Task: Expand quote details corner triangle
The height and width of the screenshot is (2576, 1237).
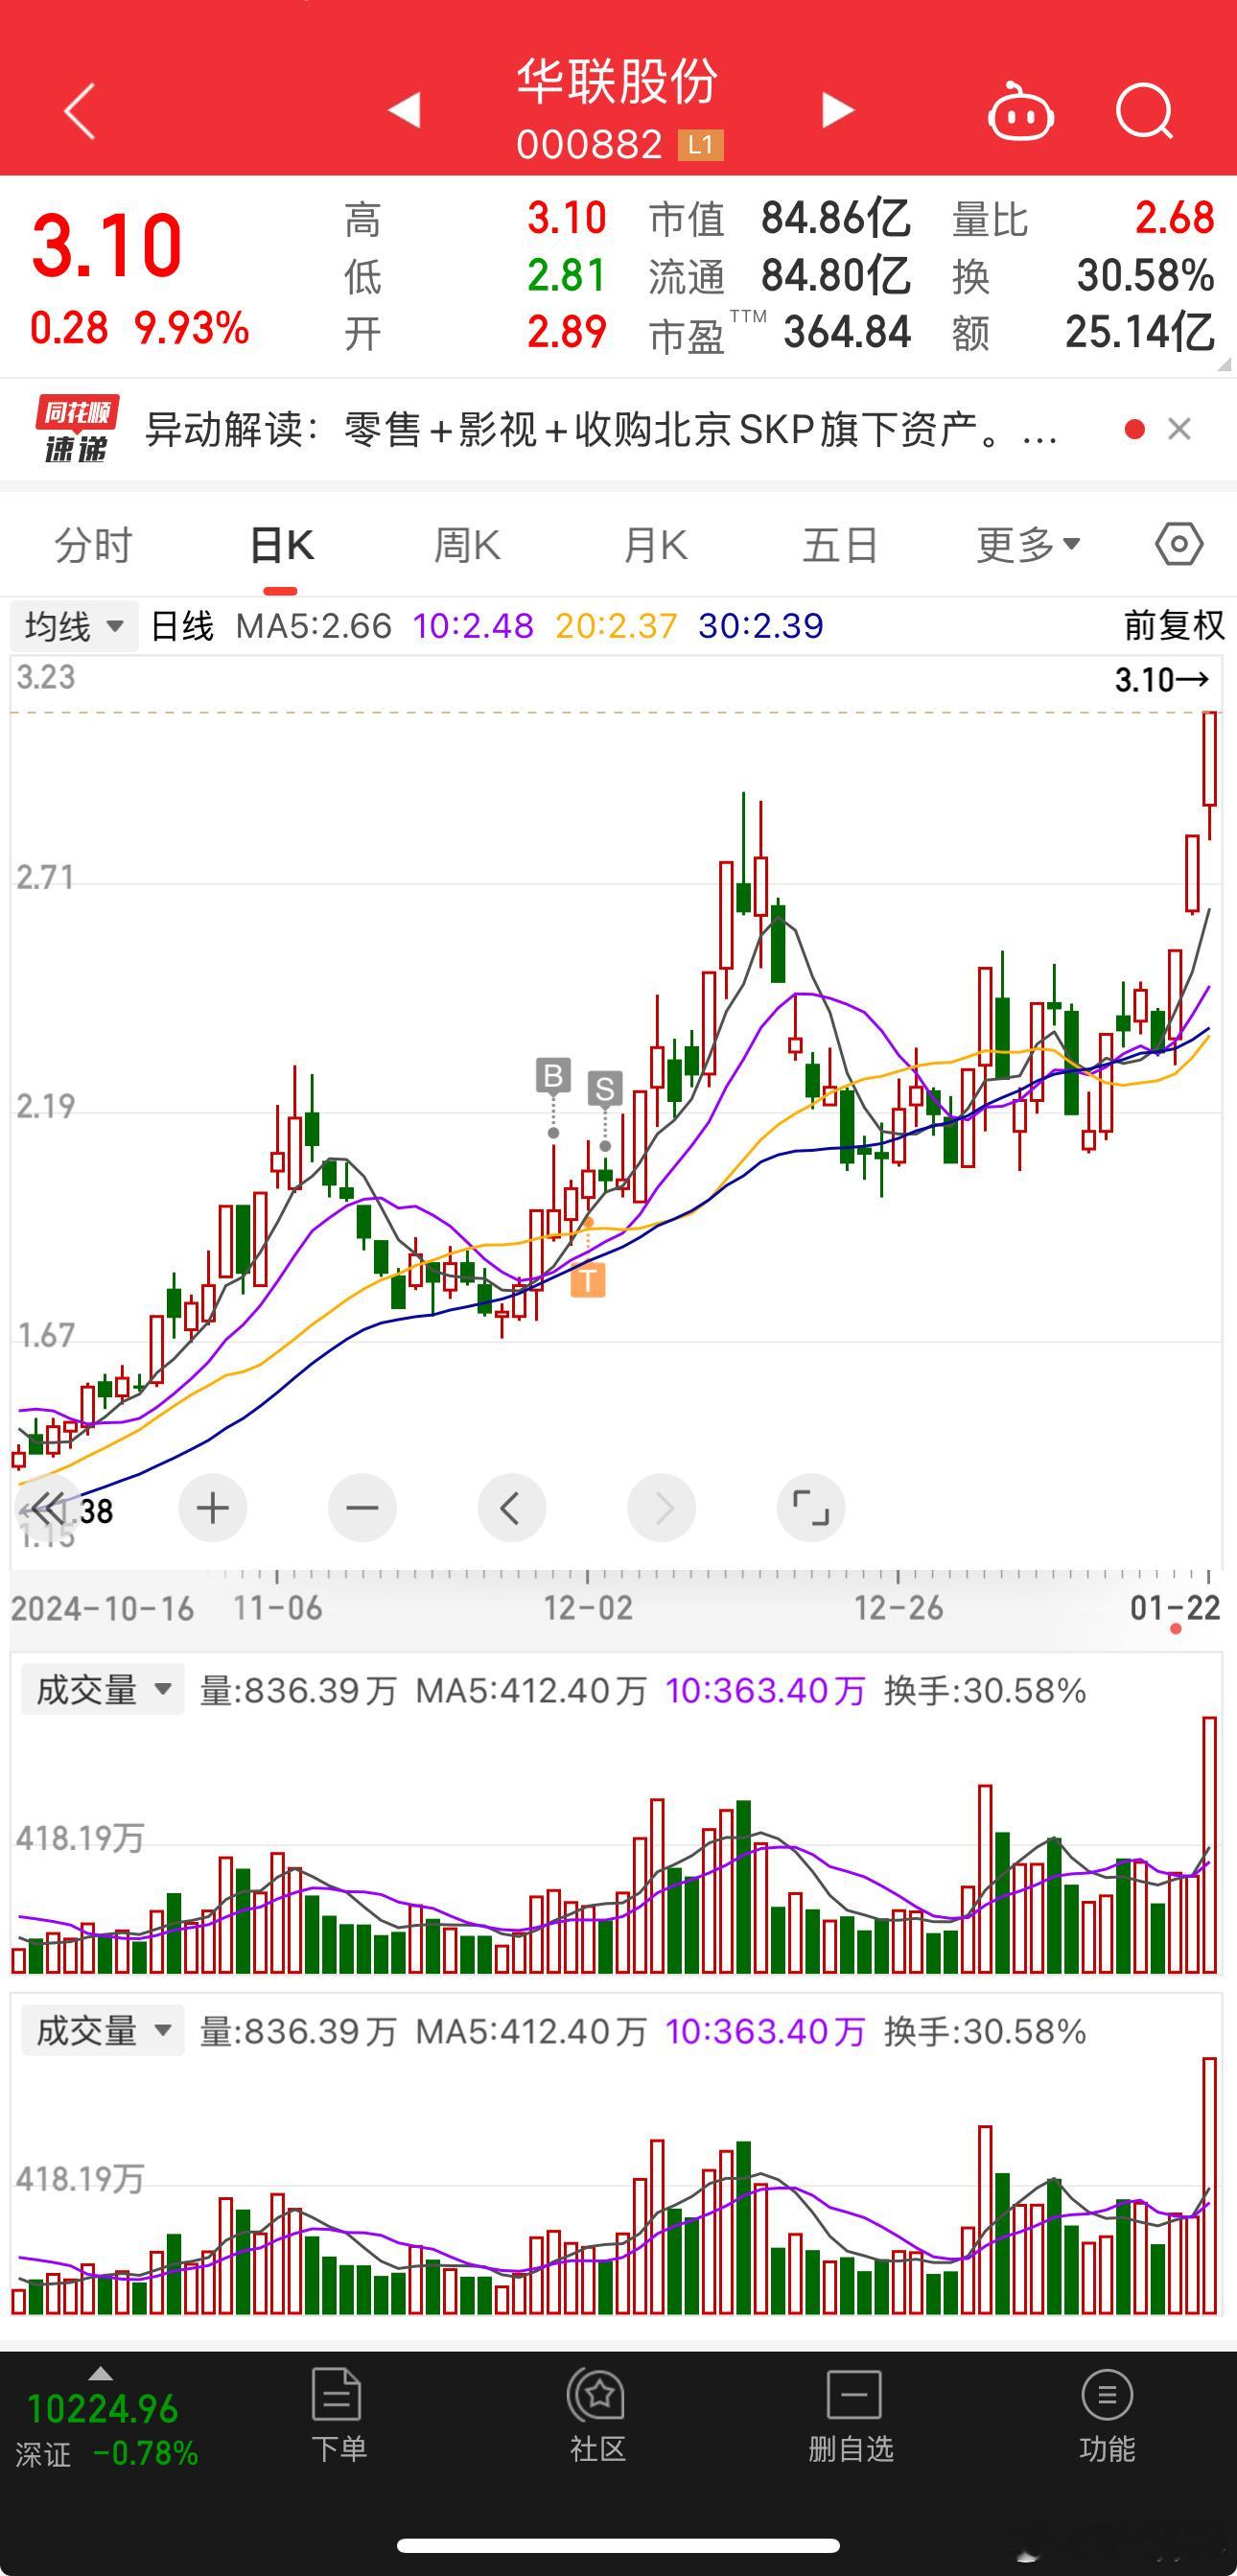Action: point(1224,364)
